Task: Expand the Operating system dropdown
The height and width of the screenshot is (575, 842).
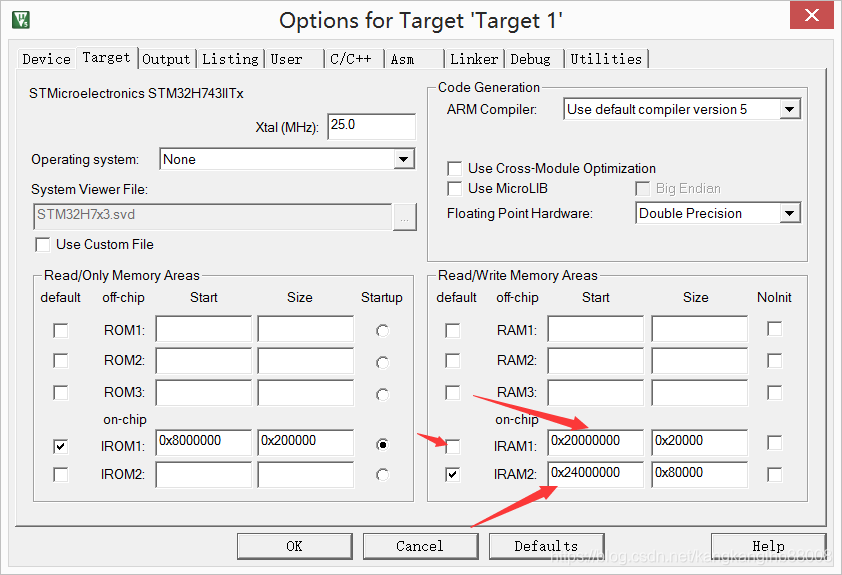Action: click(x=403, y=159)
